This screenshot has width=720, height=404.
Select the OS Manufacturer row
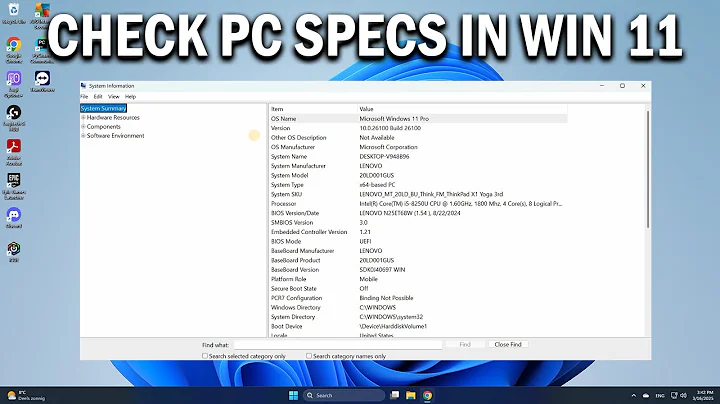tap(418, 147)
